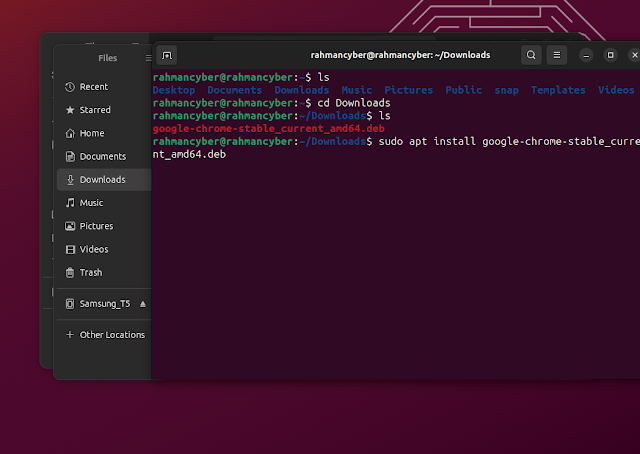Image resolution: width=640 pixels, height=454 pixels.
Task: Click Music in the terminal ls output
Action: (x=357, y=90)
